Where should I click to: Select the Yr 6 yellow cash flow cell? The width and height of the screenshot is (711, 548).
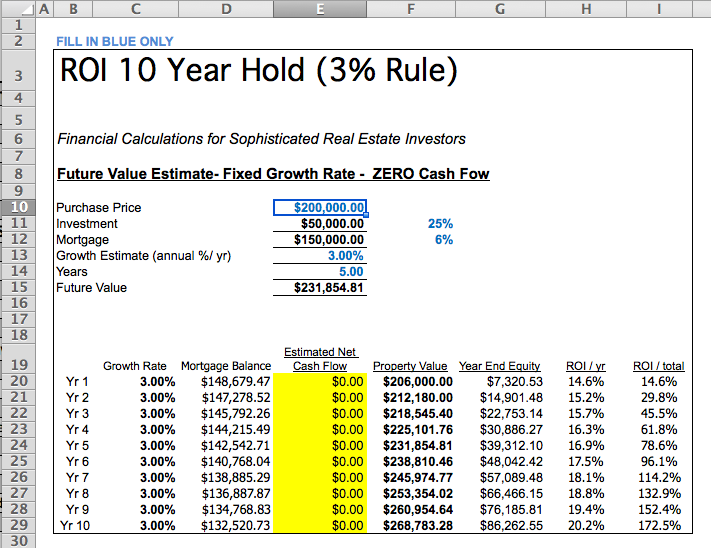tap(320, 461)
